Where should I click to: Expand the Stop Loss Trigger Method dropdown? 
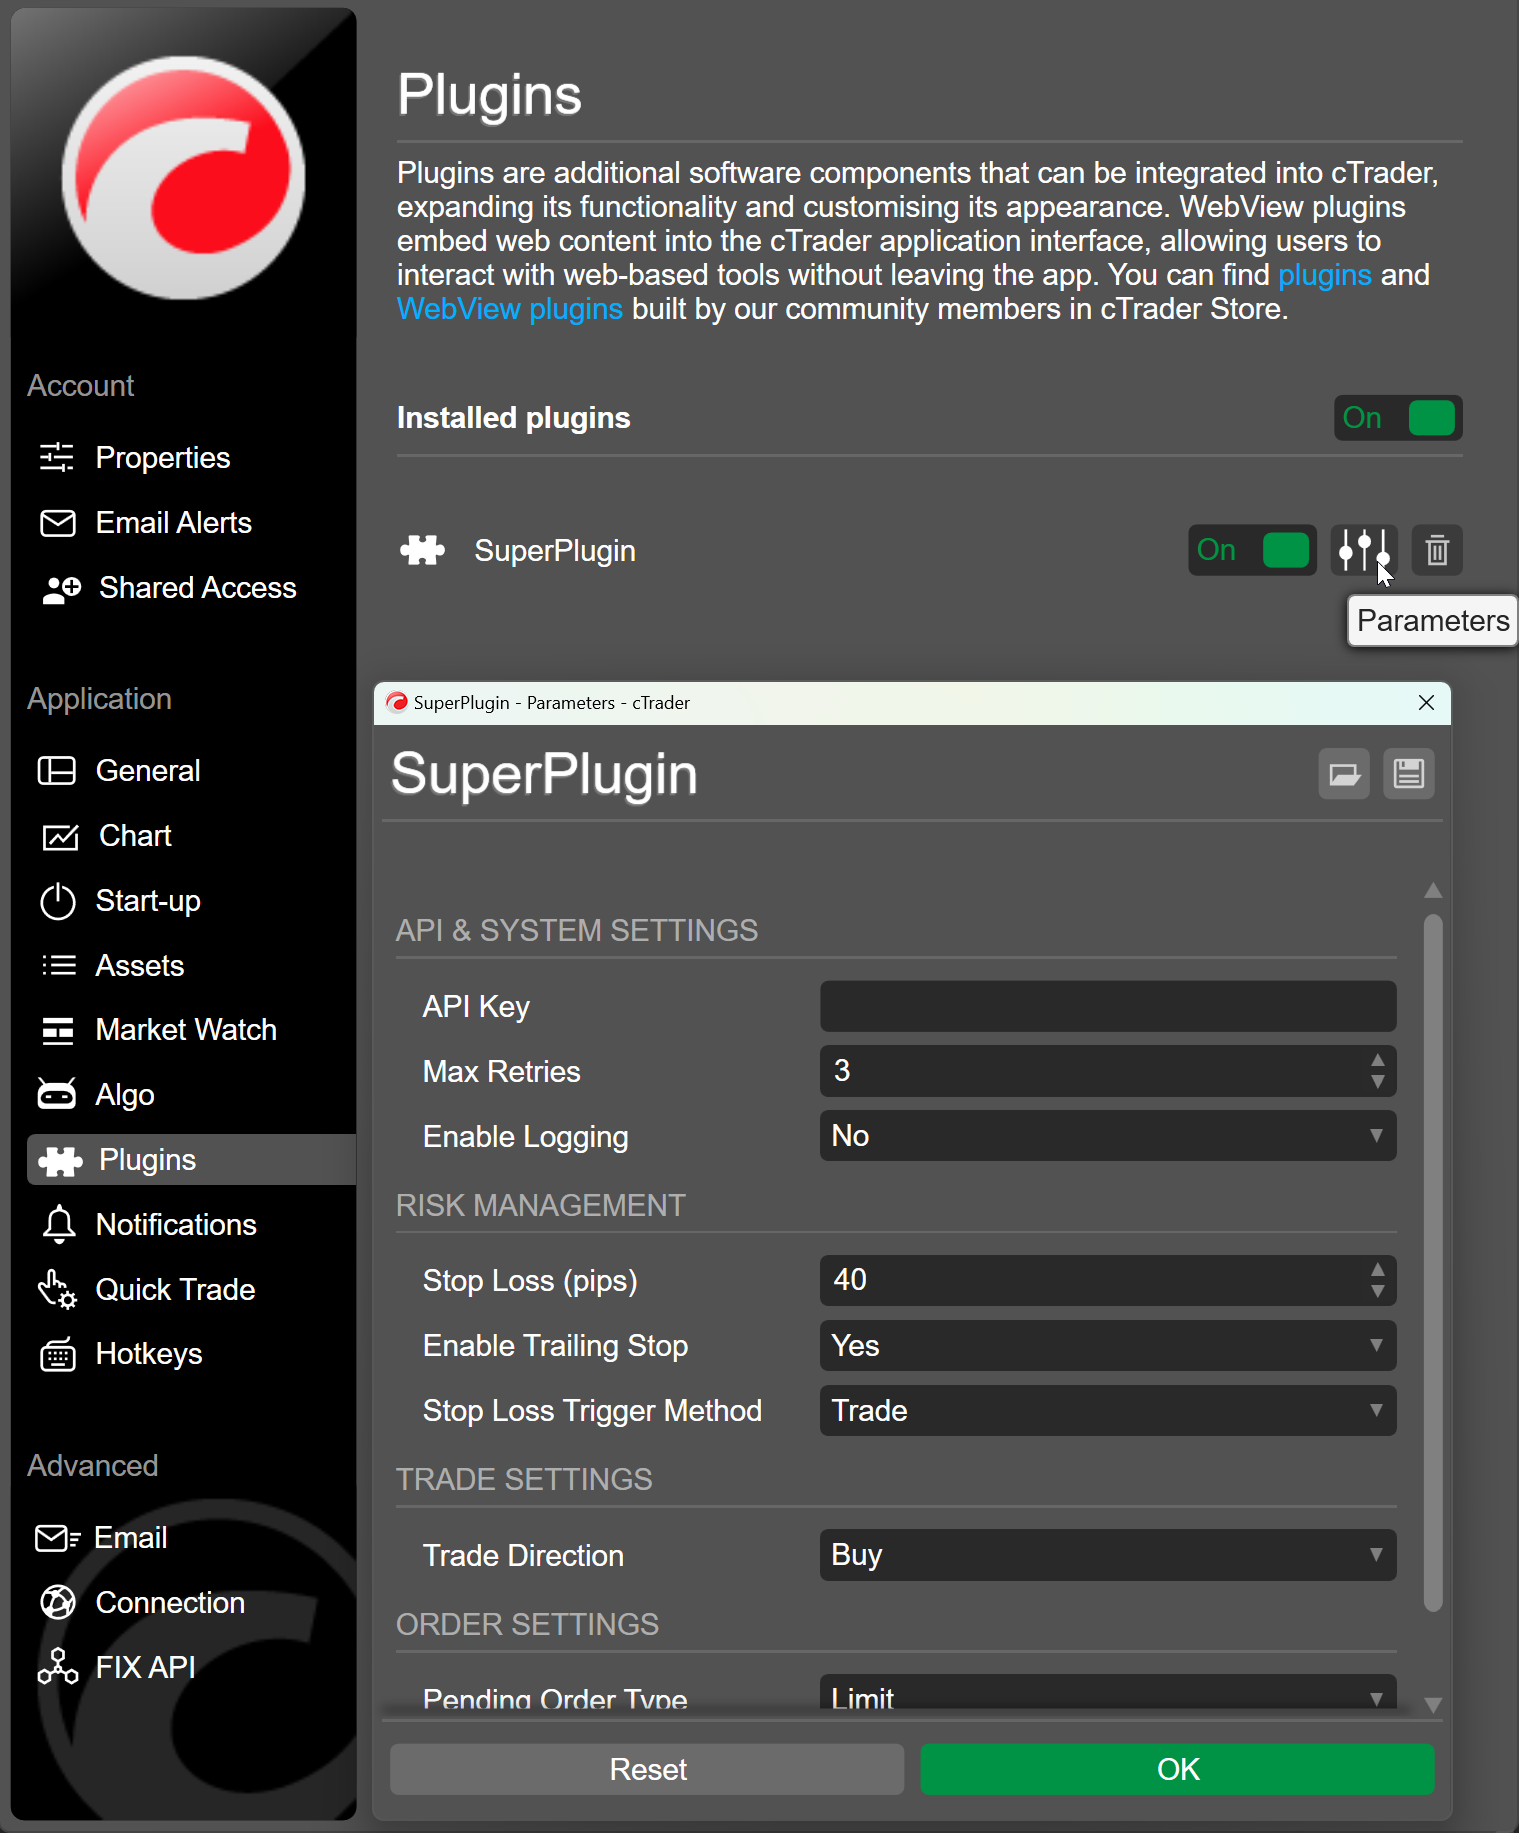click(1107, 1411)
